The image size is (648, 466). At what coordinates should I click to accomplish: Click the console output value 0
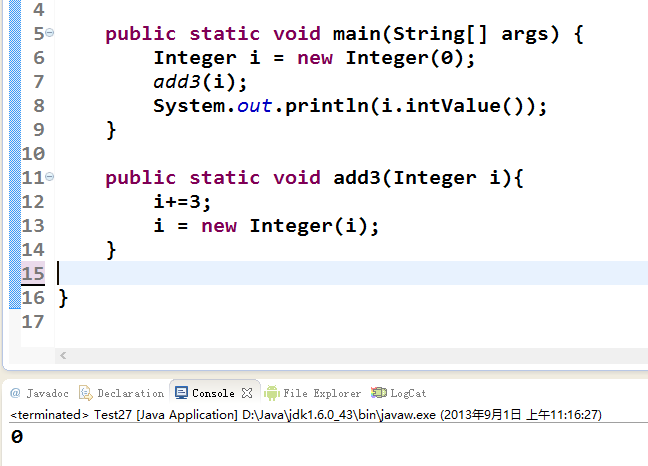pyautogui.click(x=17, y=437)
